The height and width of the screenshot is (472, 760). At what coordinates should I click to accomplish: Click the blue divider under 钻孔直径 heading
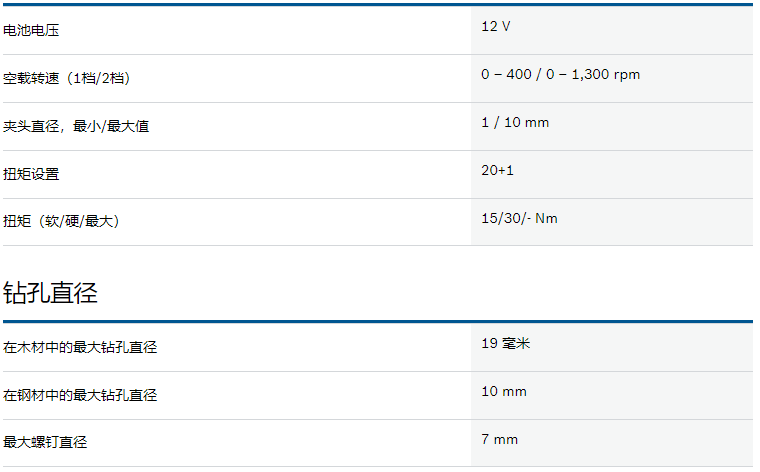point(378,321)
